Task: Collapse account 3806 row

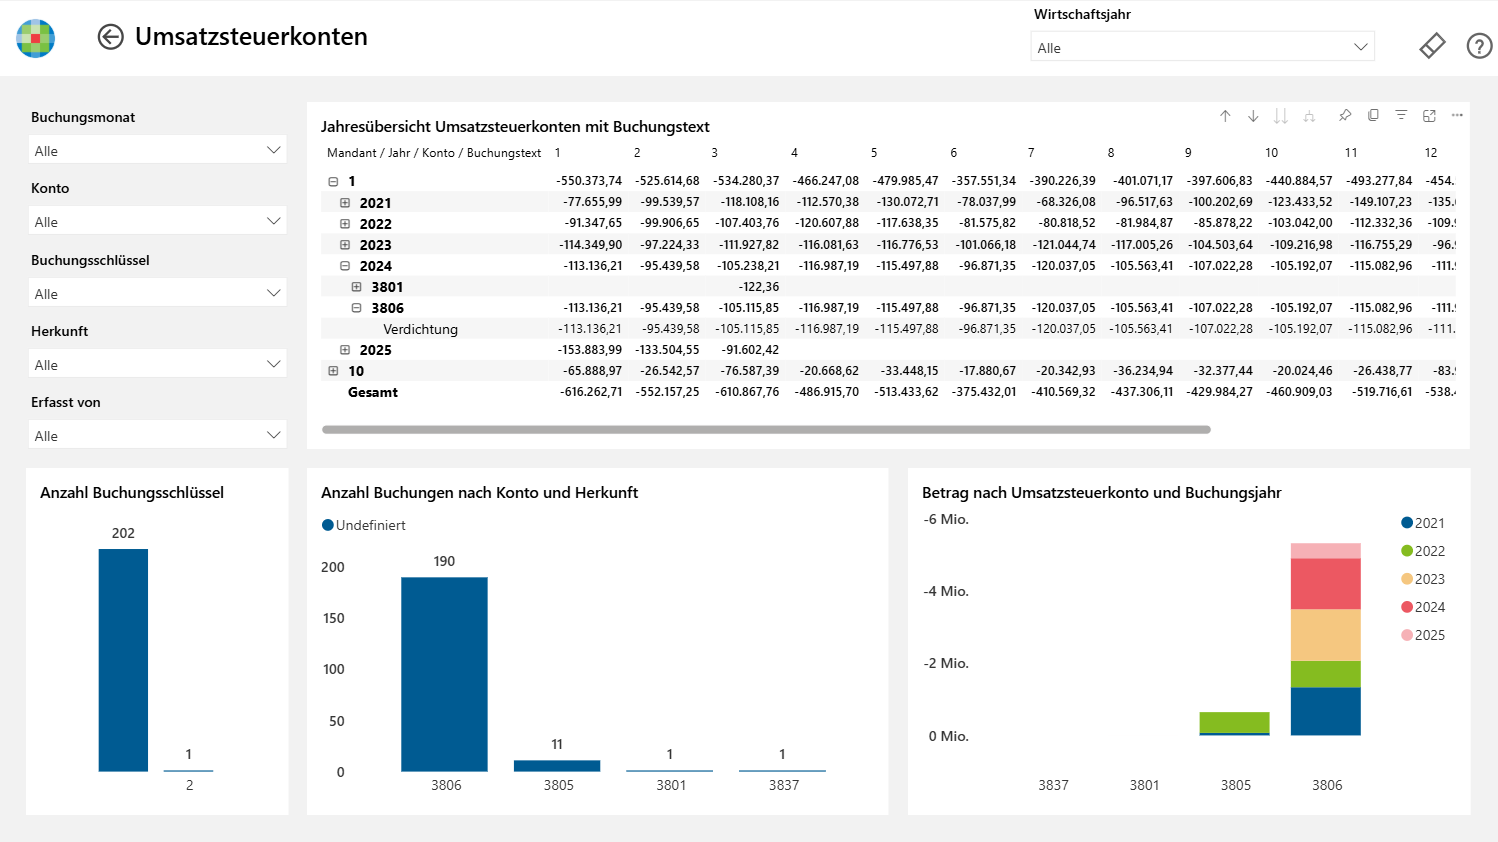Action: point(356,308)
